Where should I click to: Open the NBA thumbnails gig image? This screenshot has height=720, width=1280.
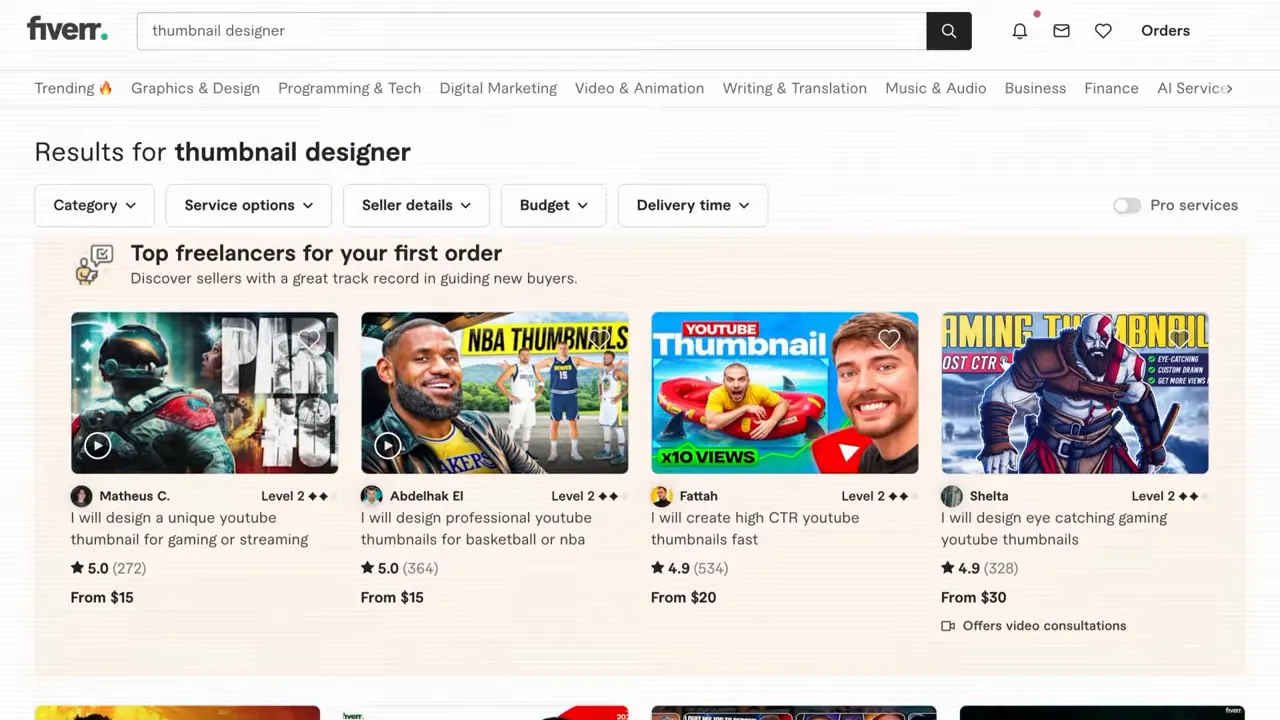point(494,393)
